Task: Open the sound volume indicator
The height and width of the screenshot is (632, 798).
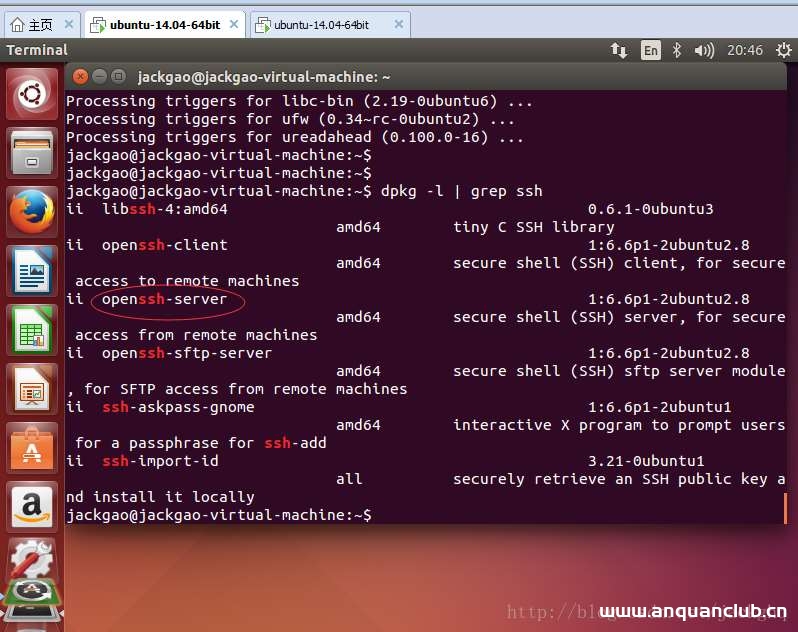Action: pyautogui.click(x=704, y=50)
